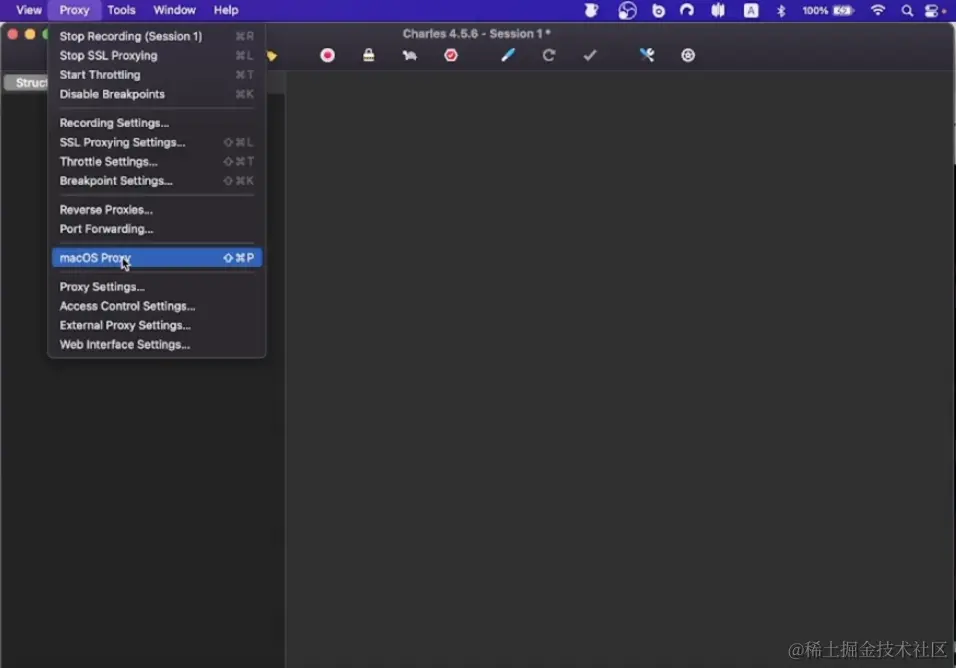The width and height of the screenshot is (956, 668).
Task: Click the red Record button in toolbar
Action: (327, 55)
